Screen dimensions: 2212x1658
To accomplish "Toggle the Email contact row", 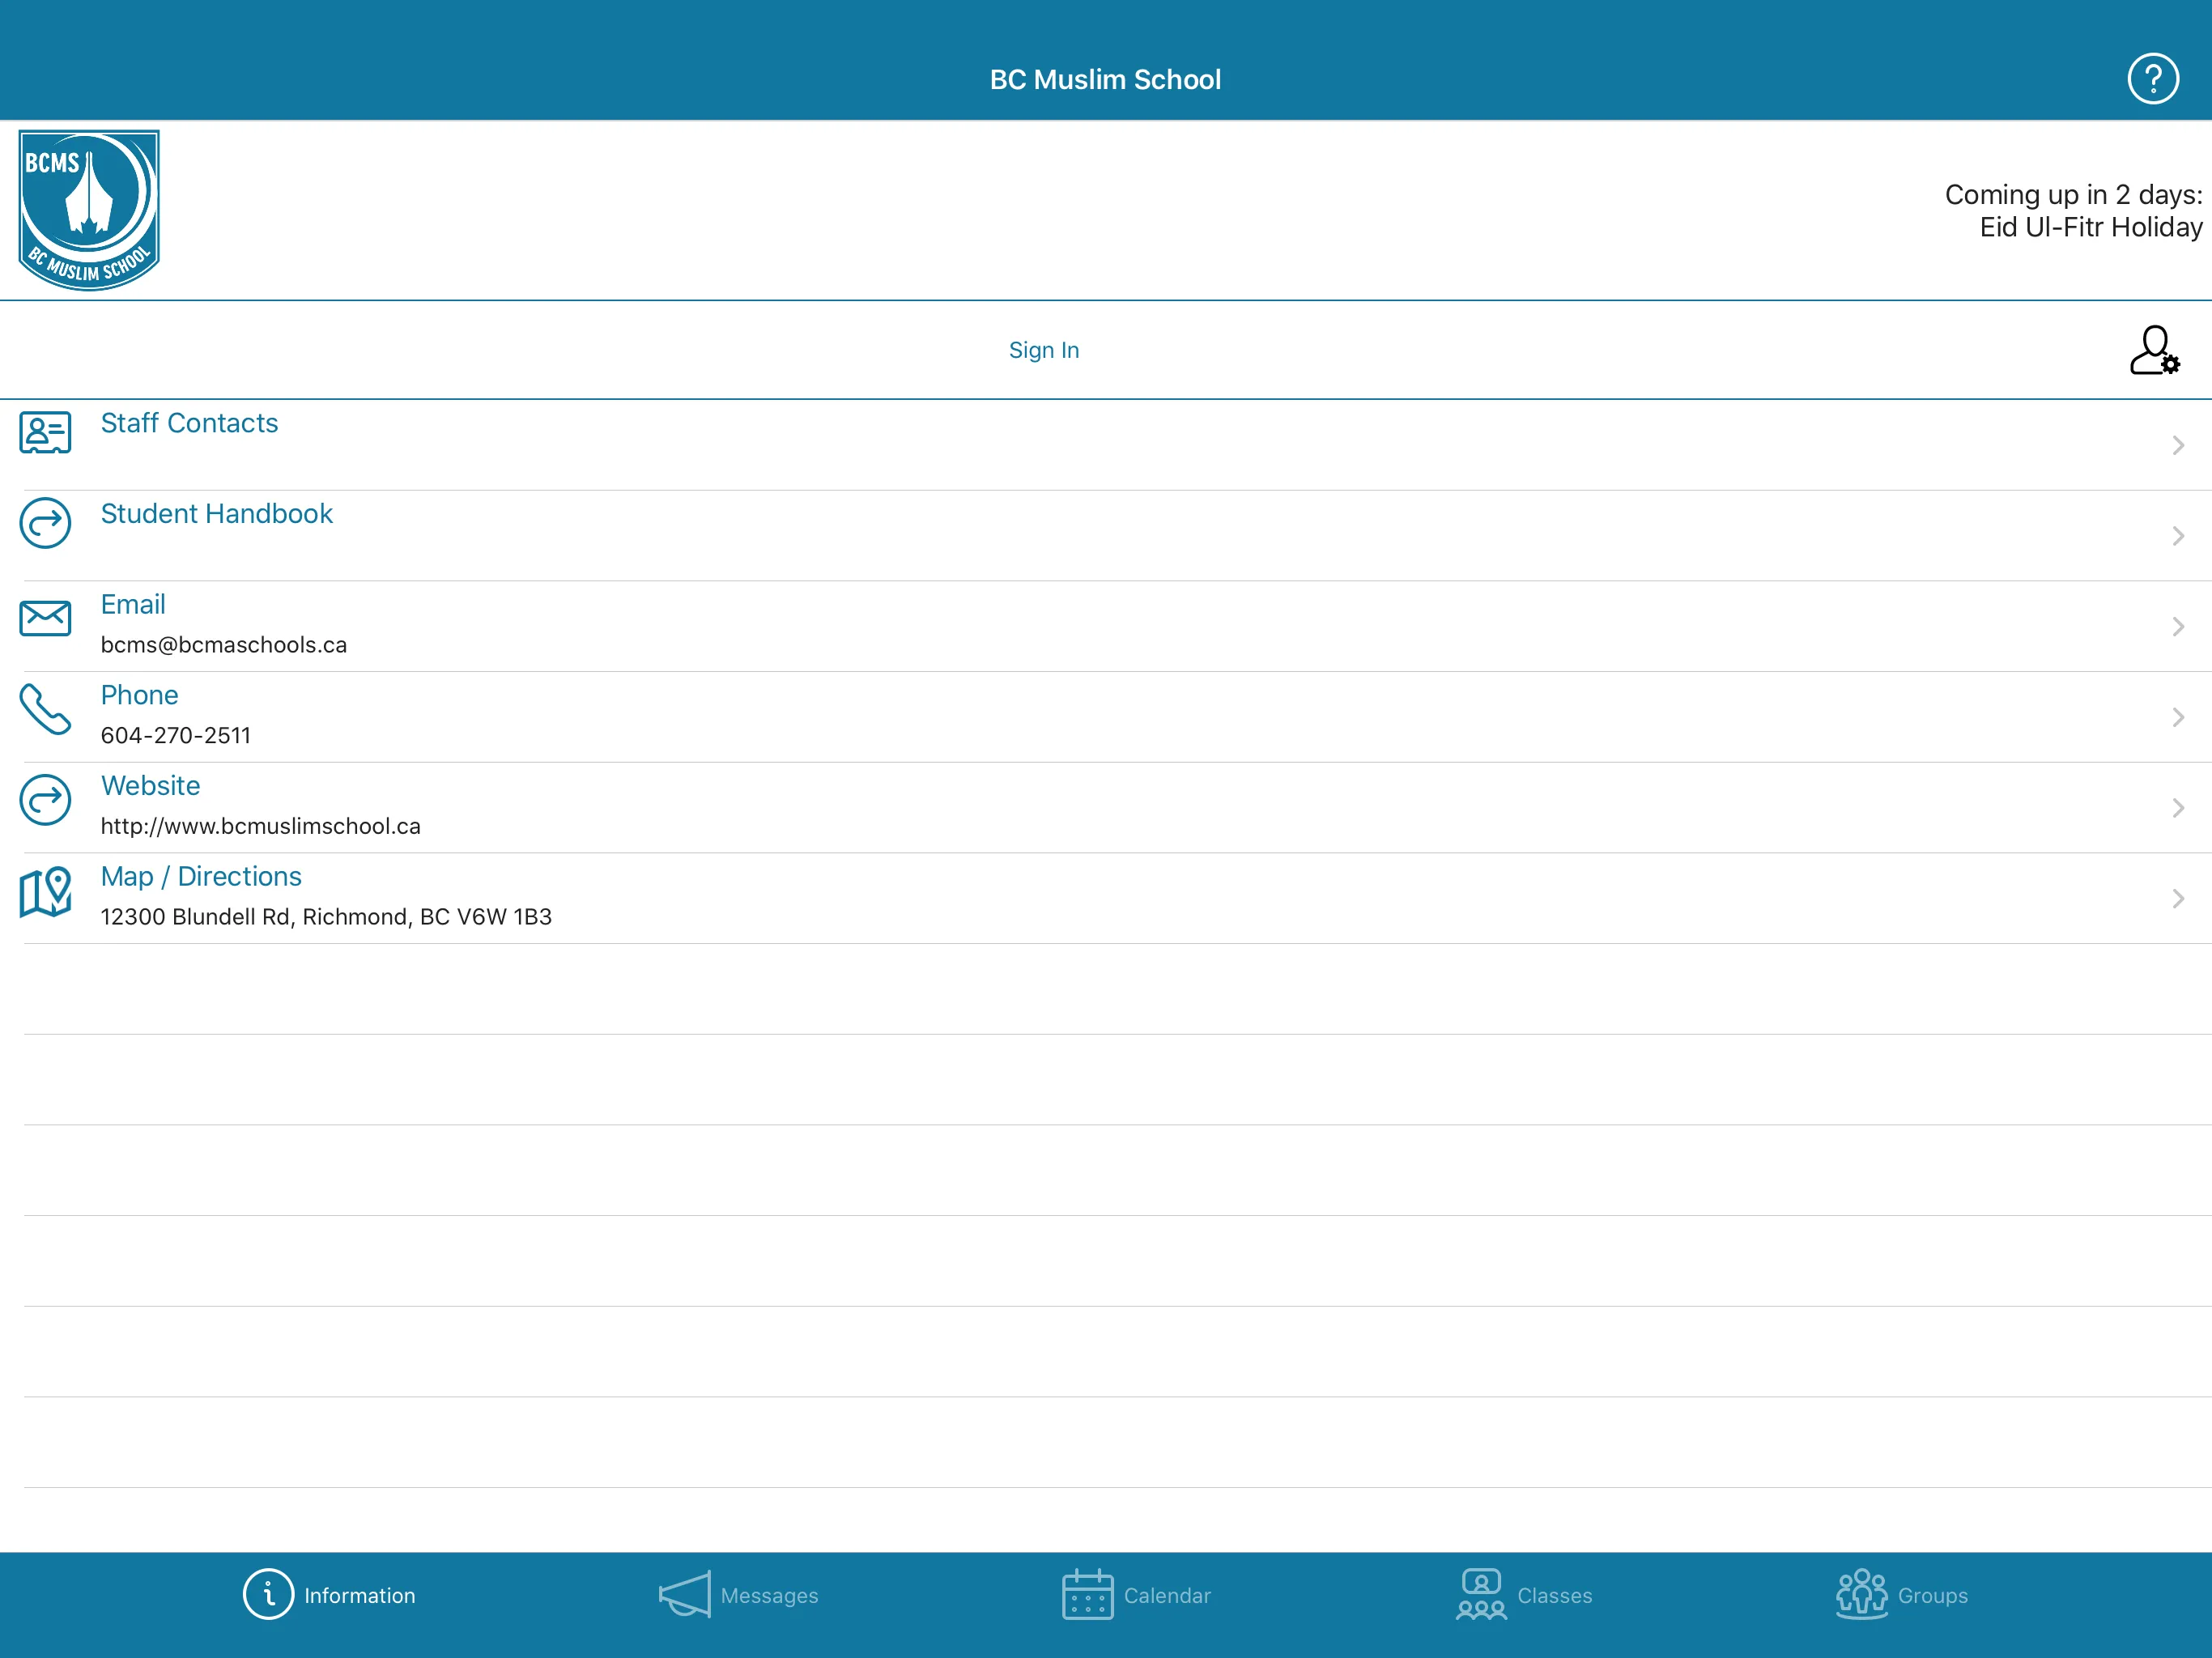I will click(1106, 623).
